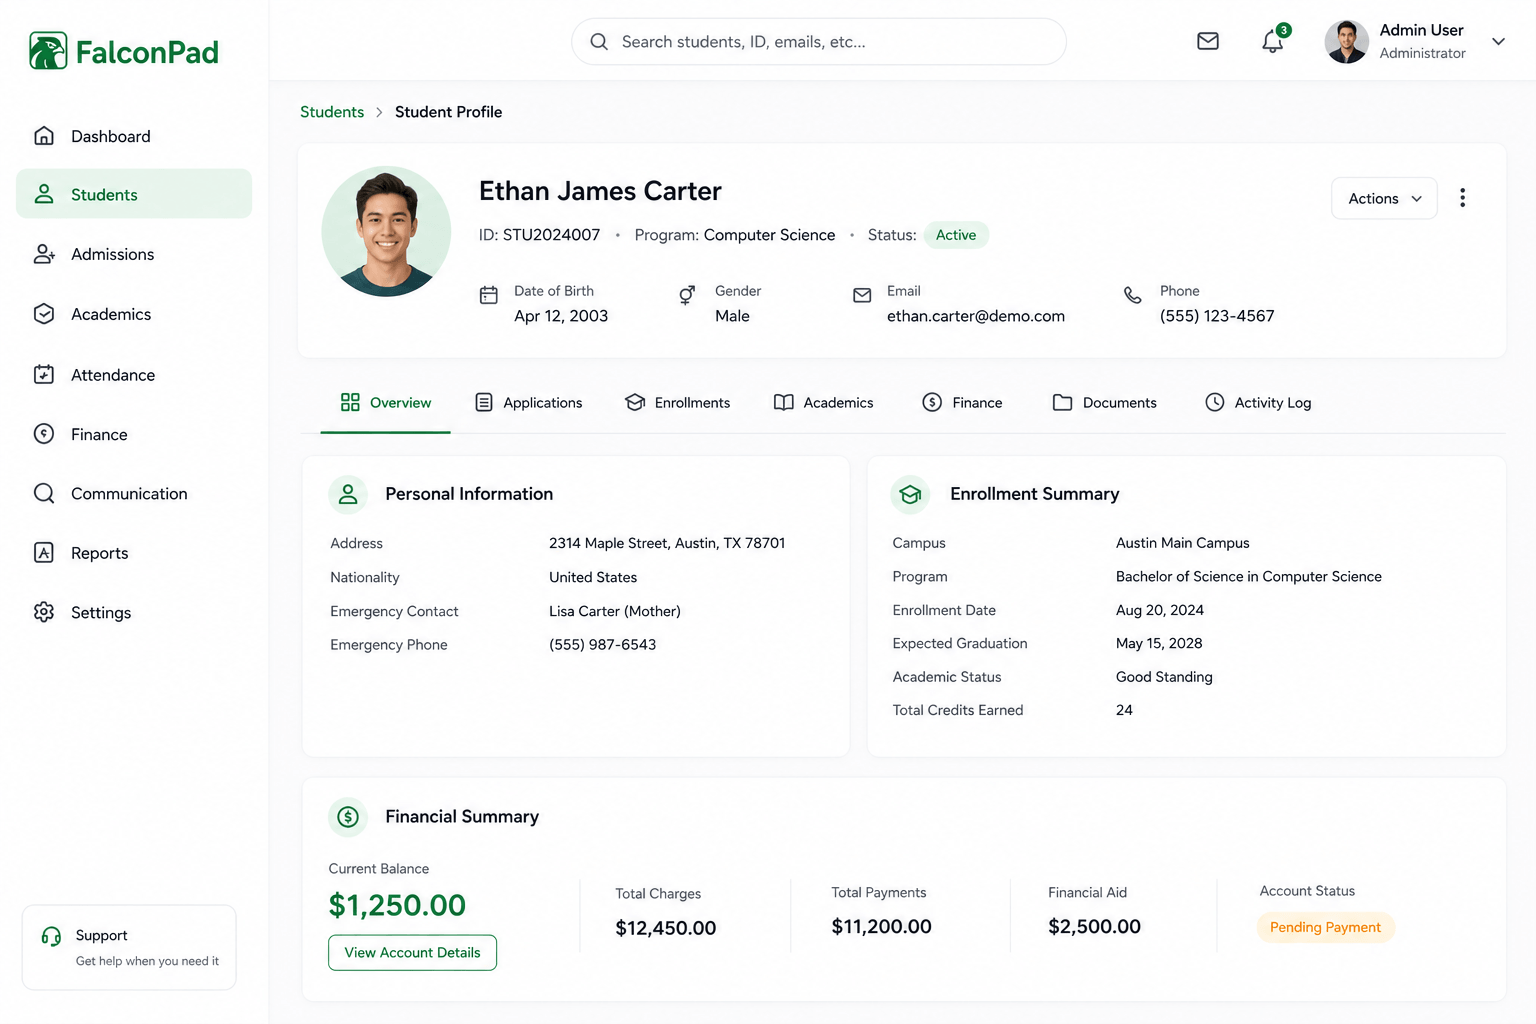Select the Activity Log tab
The height and width of the screenshot is (1024, 1536).
(x=1258, y=402)
